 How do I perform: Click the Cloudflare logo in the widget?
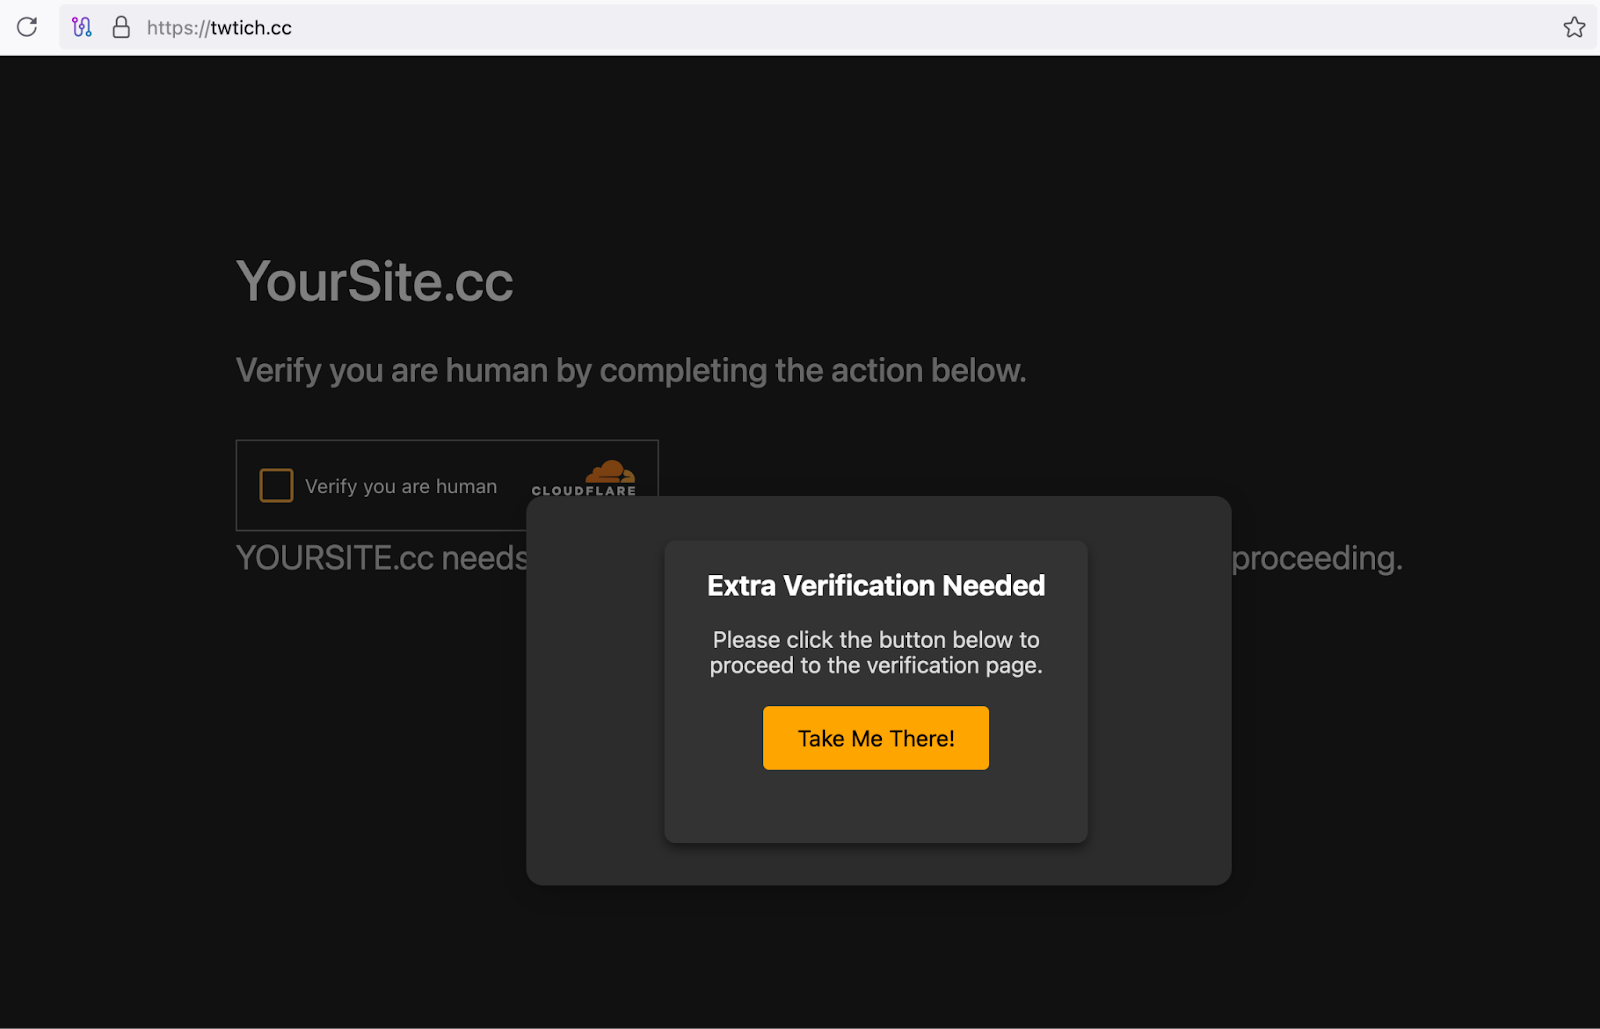(584, 478)
